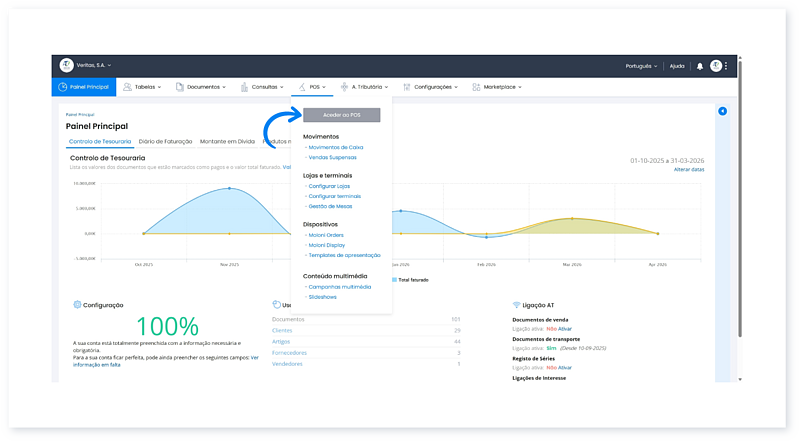Select the Montante em Dívida tab
800x442 pixels.
pos(226,142)
